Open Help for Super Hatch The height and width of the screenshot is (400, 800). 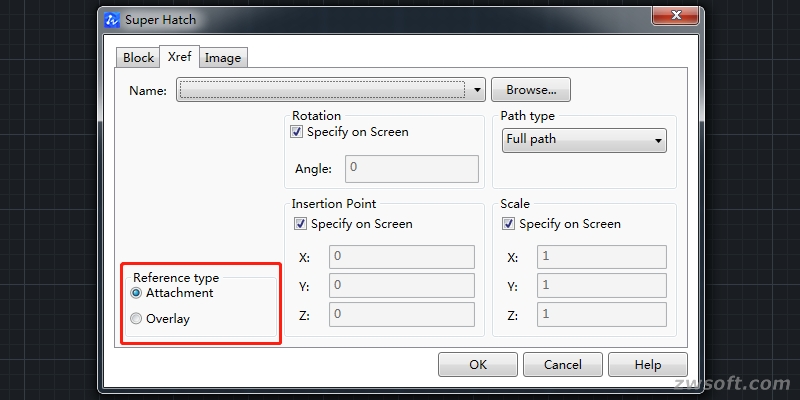(x=648, y=365)
